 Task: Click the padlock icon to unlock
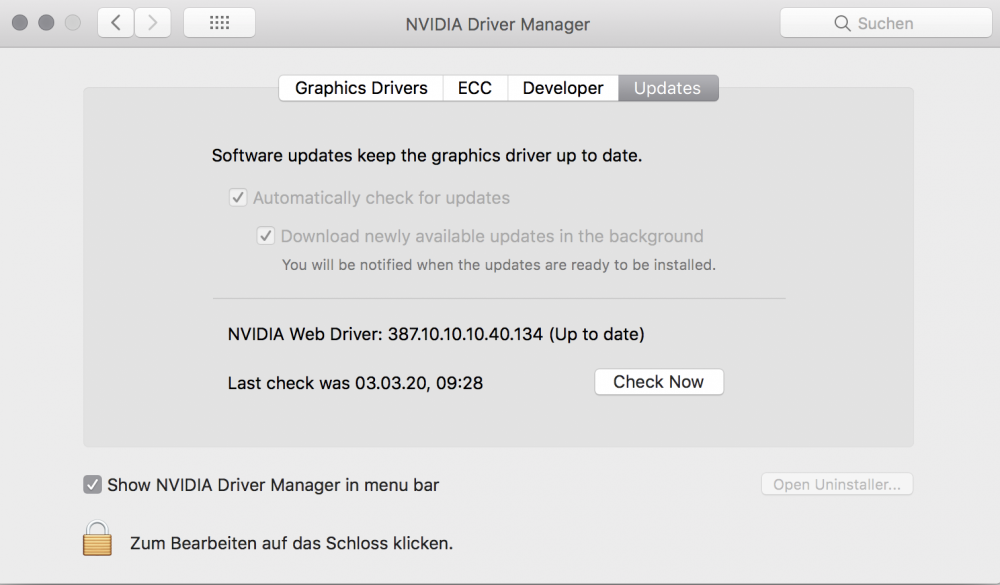coord(97,538)
